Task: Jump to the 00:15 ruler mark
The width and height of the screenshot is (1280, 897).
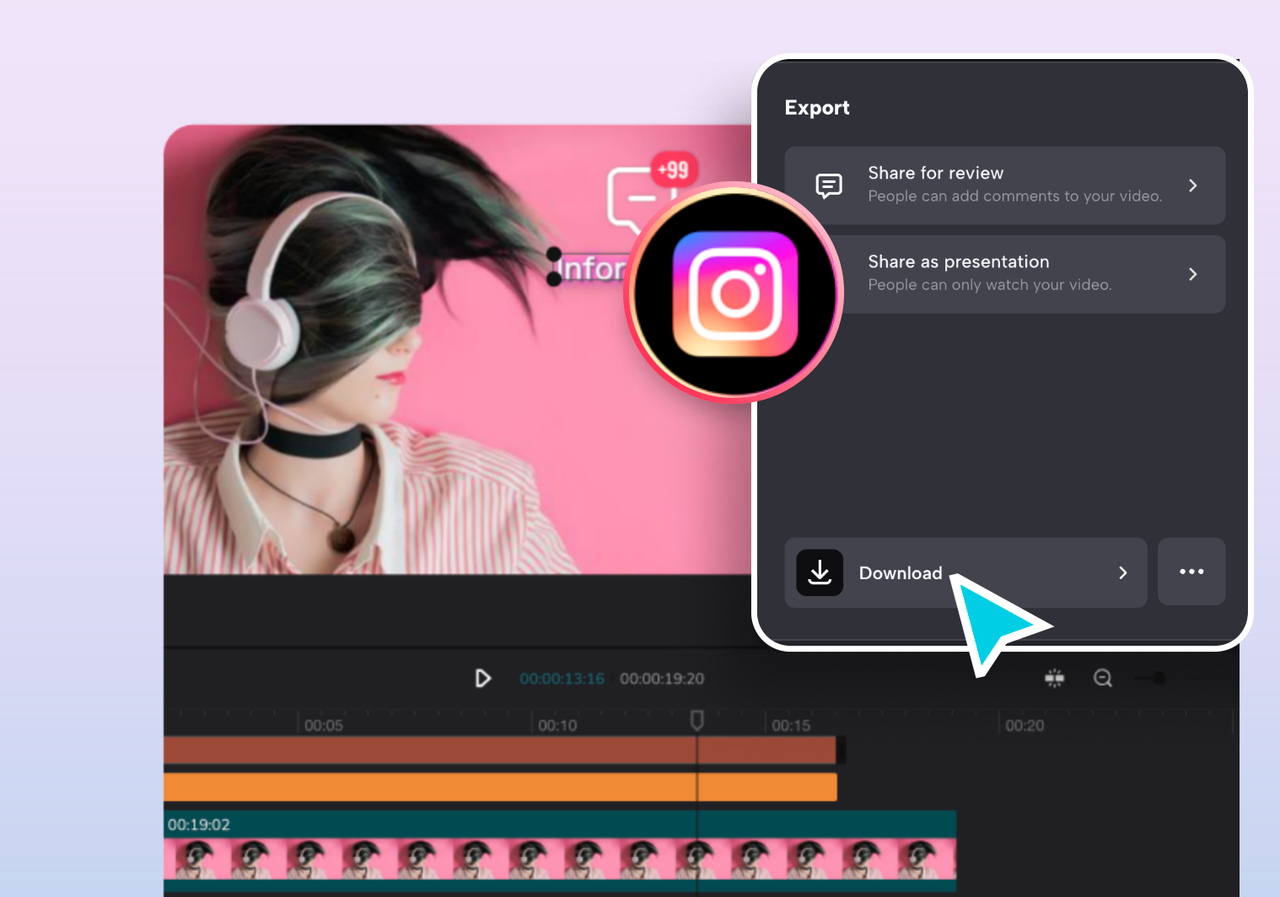Action: pyautogui.click(x=791, y=725)
